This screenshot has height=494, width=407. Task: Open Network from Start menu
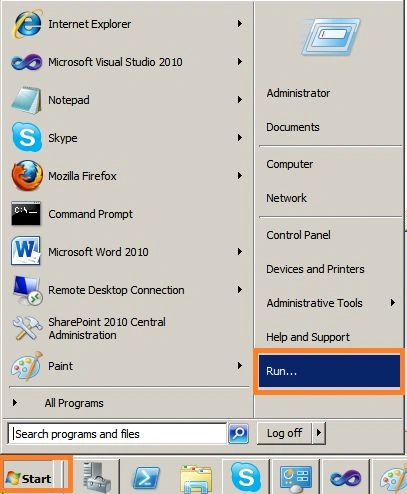(286, 198)
